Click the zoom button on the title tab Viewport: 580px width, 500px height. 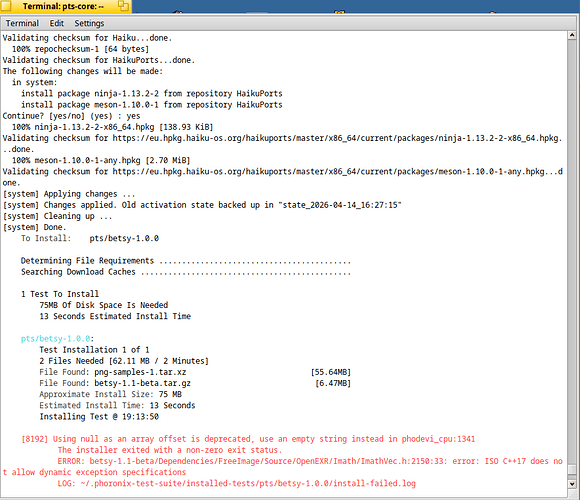(x=124, y=6)
